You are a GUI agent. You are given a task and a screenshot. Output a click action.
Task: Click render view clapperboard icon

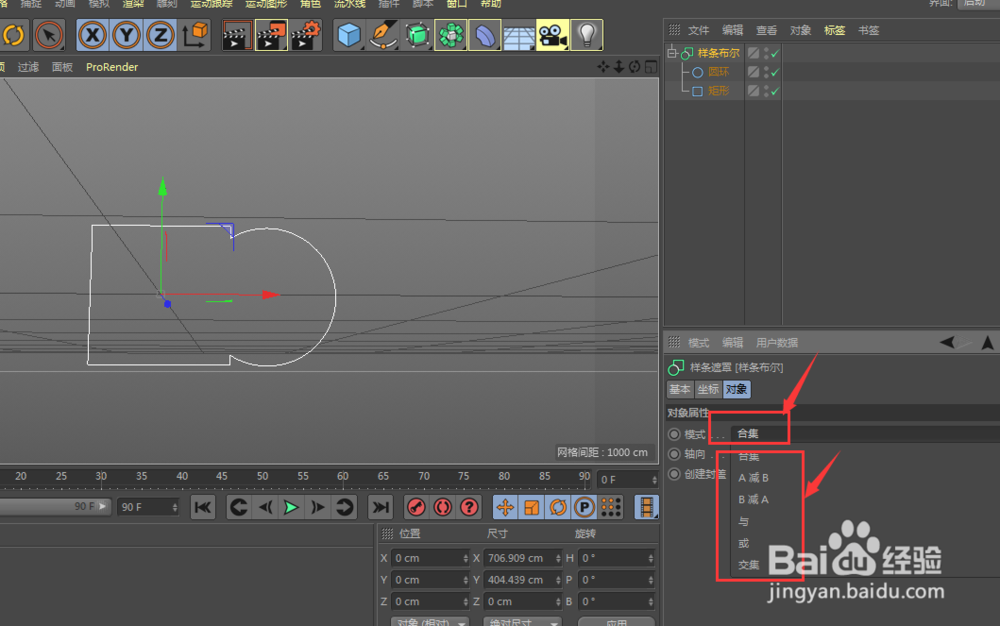point(237,36)
